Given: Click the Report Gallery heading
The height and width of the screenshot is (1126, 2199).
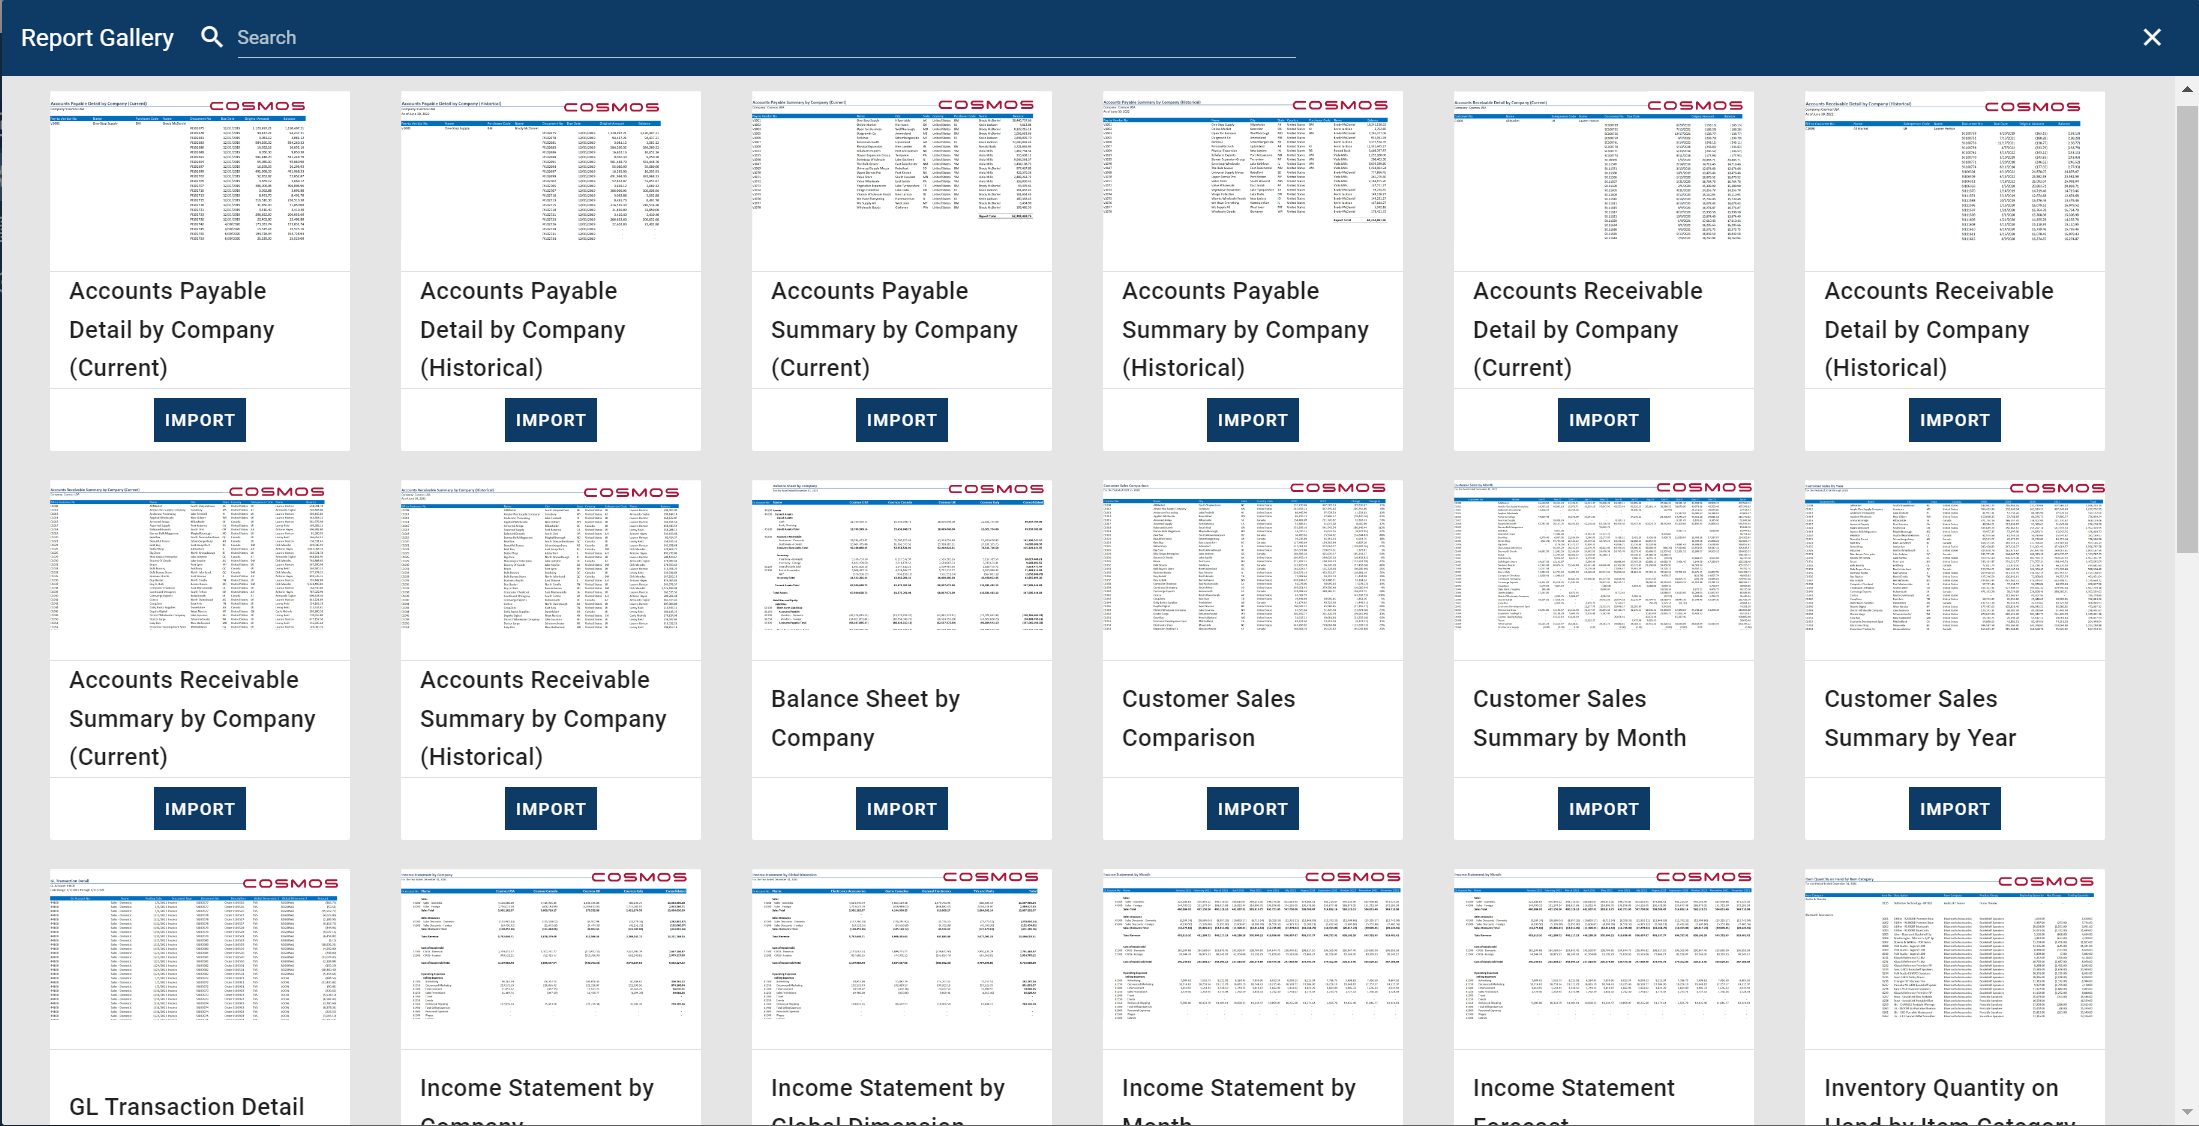Looking at the screenshot, I should (97, 38).
